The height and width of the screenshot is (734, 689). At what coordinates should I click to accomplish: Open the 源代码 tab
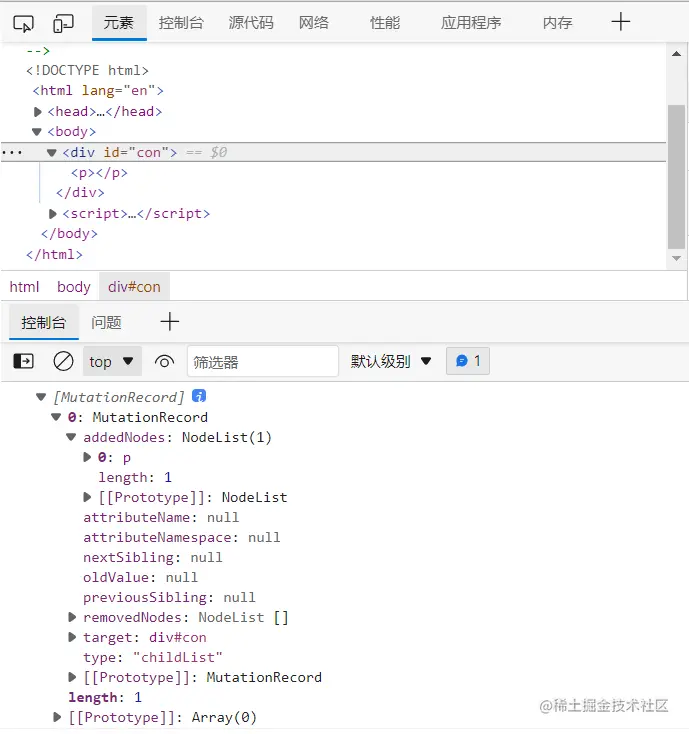tap(251, 22)
